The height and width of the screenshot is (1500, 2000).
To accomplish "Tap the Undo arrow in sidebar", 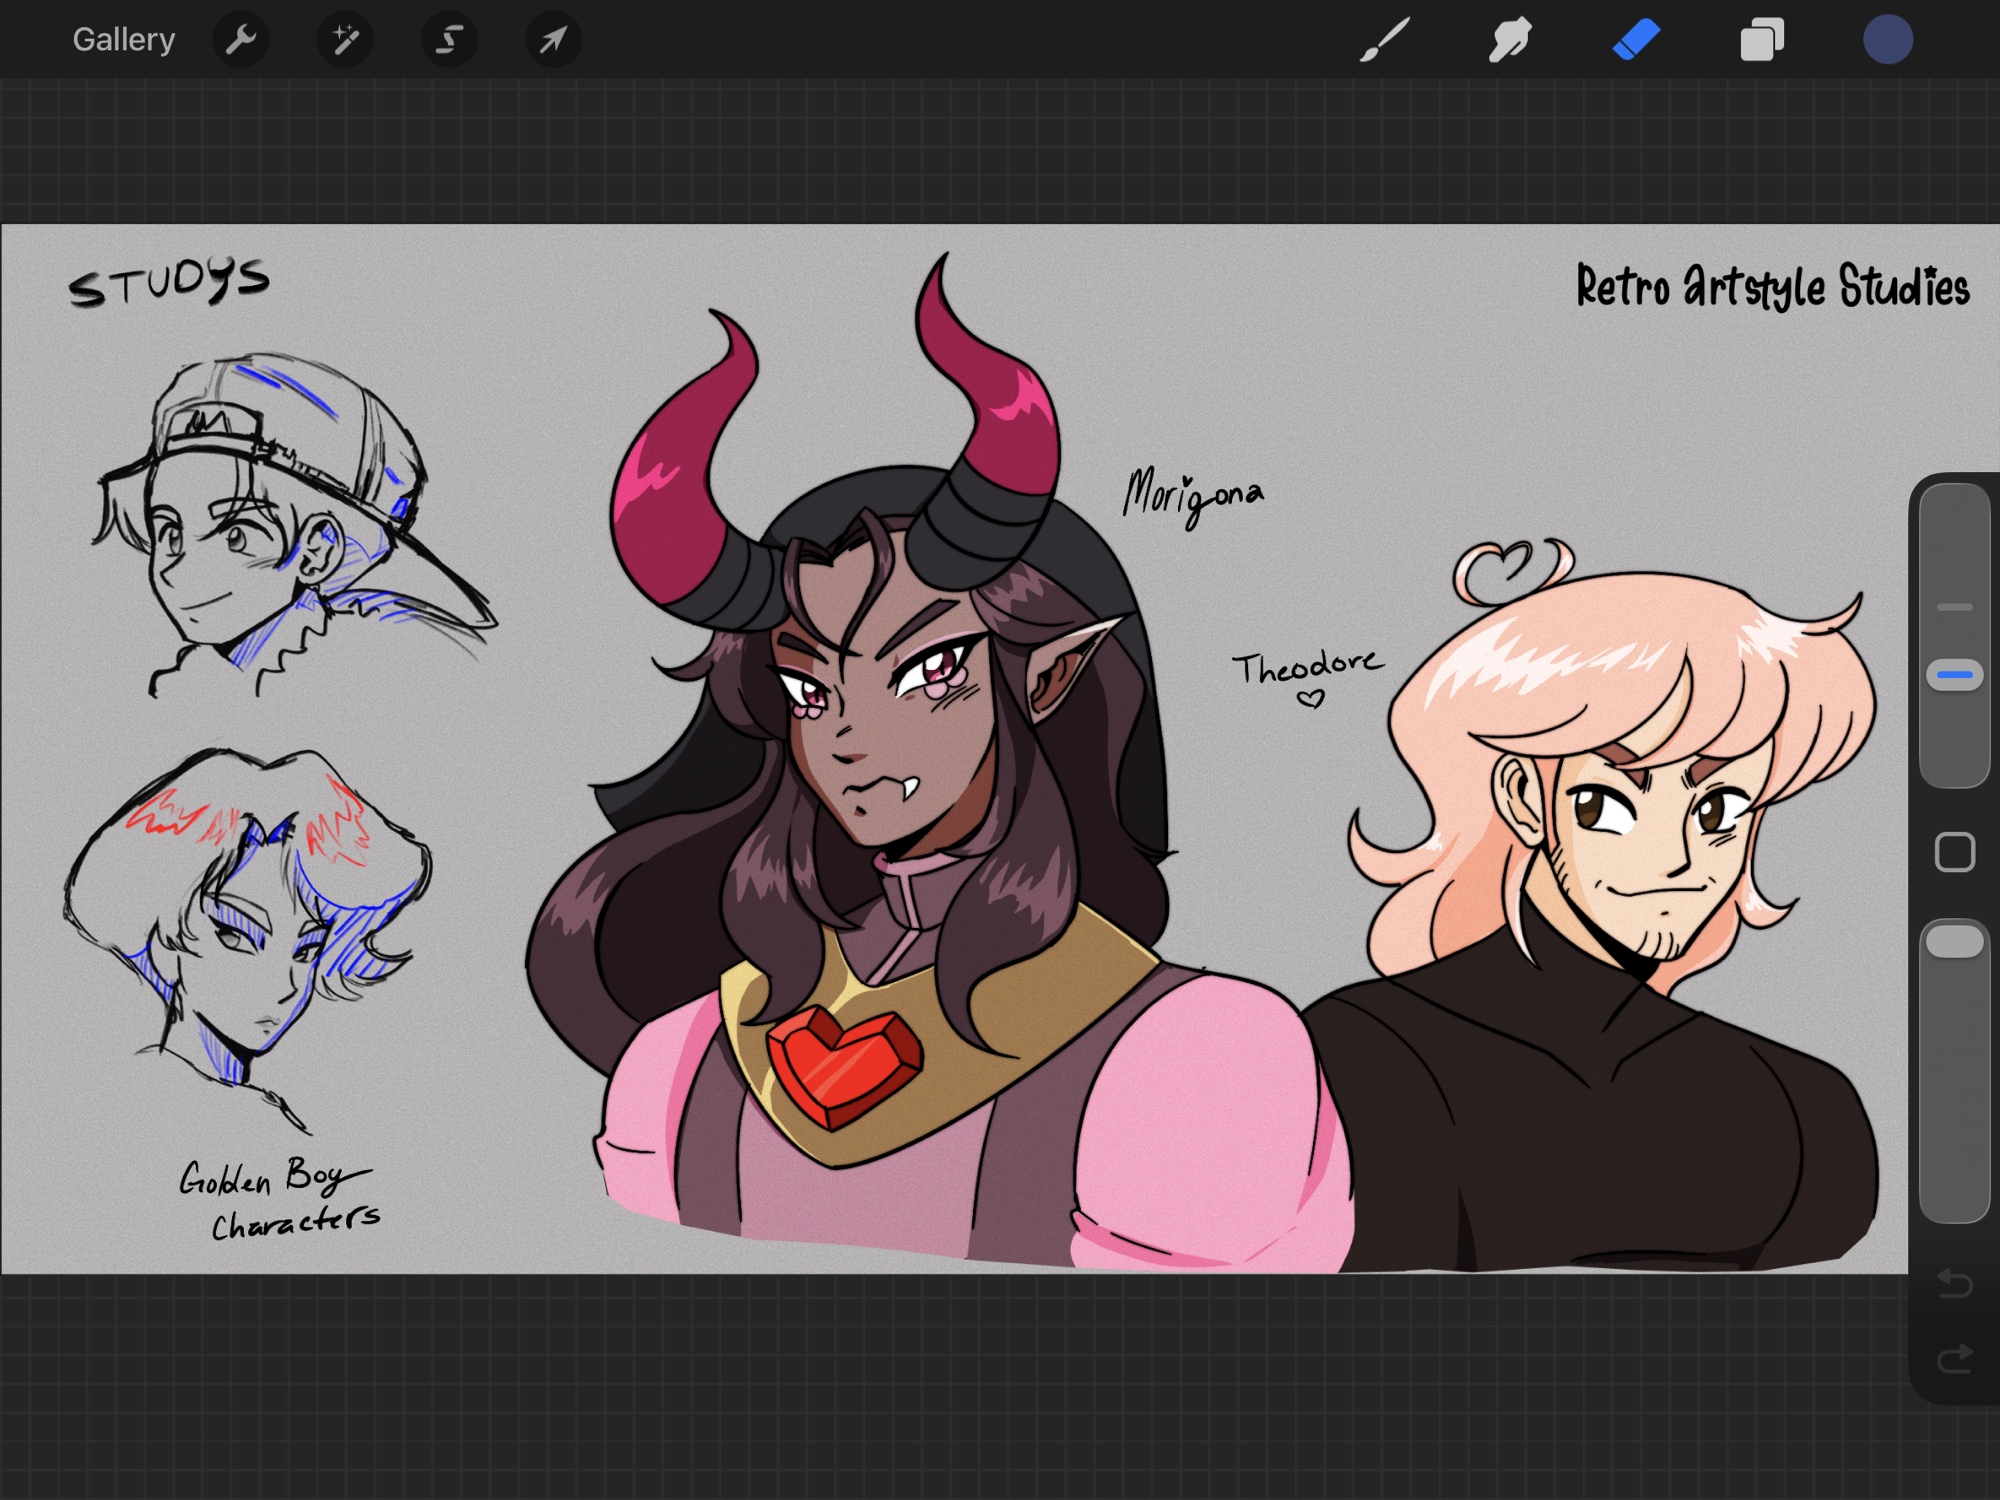I will [1954, 1282].
